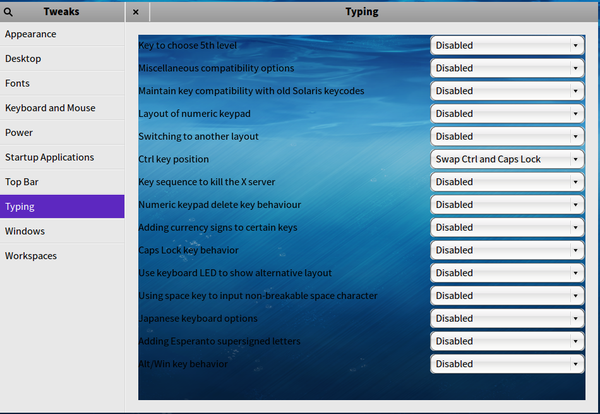Open the 'Swap Ctrl and Caps Lock' dropdown
Viewport: 600px width, 414px height.
(507, 159)
